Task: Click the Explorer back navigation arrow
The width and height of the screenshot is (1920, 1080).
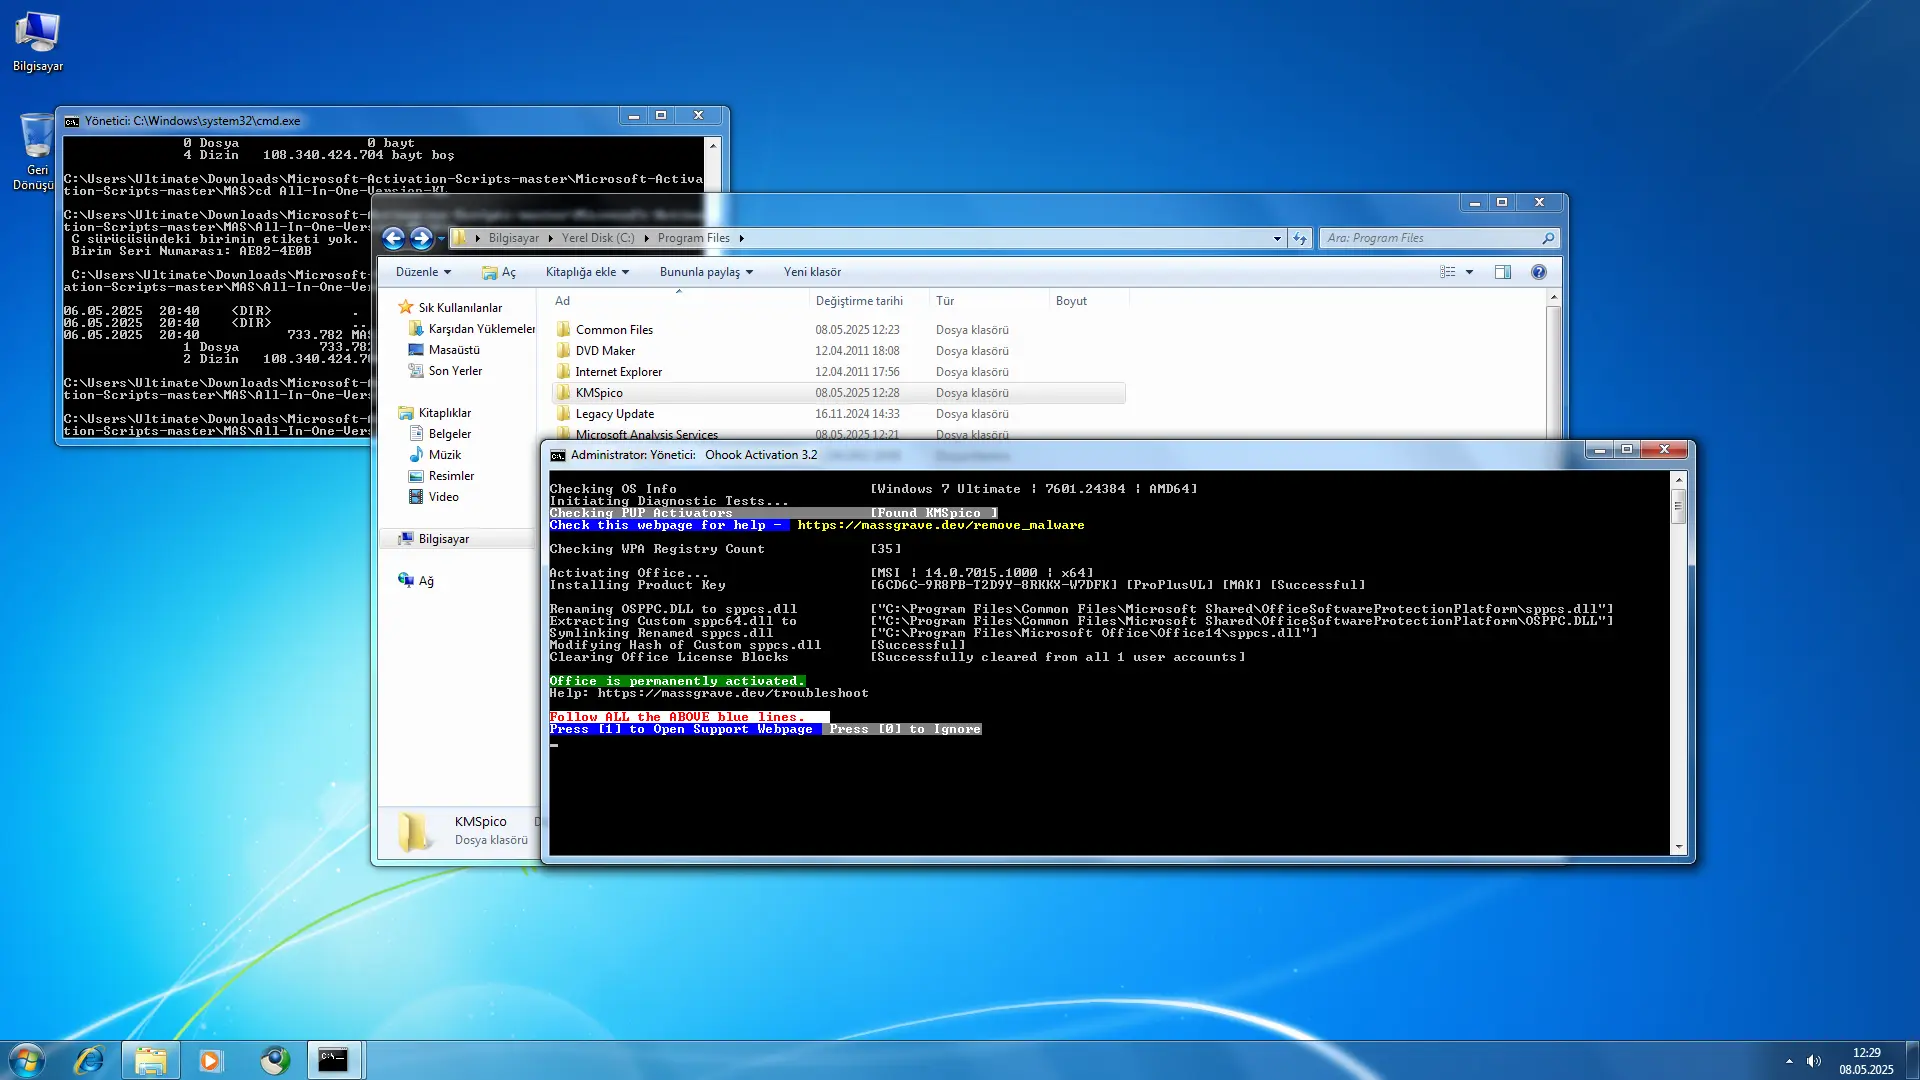Action: point(394,238)
